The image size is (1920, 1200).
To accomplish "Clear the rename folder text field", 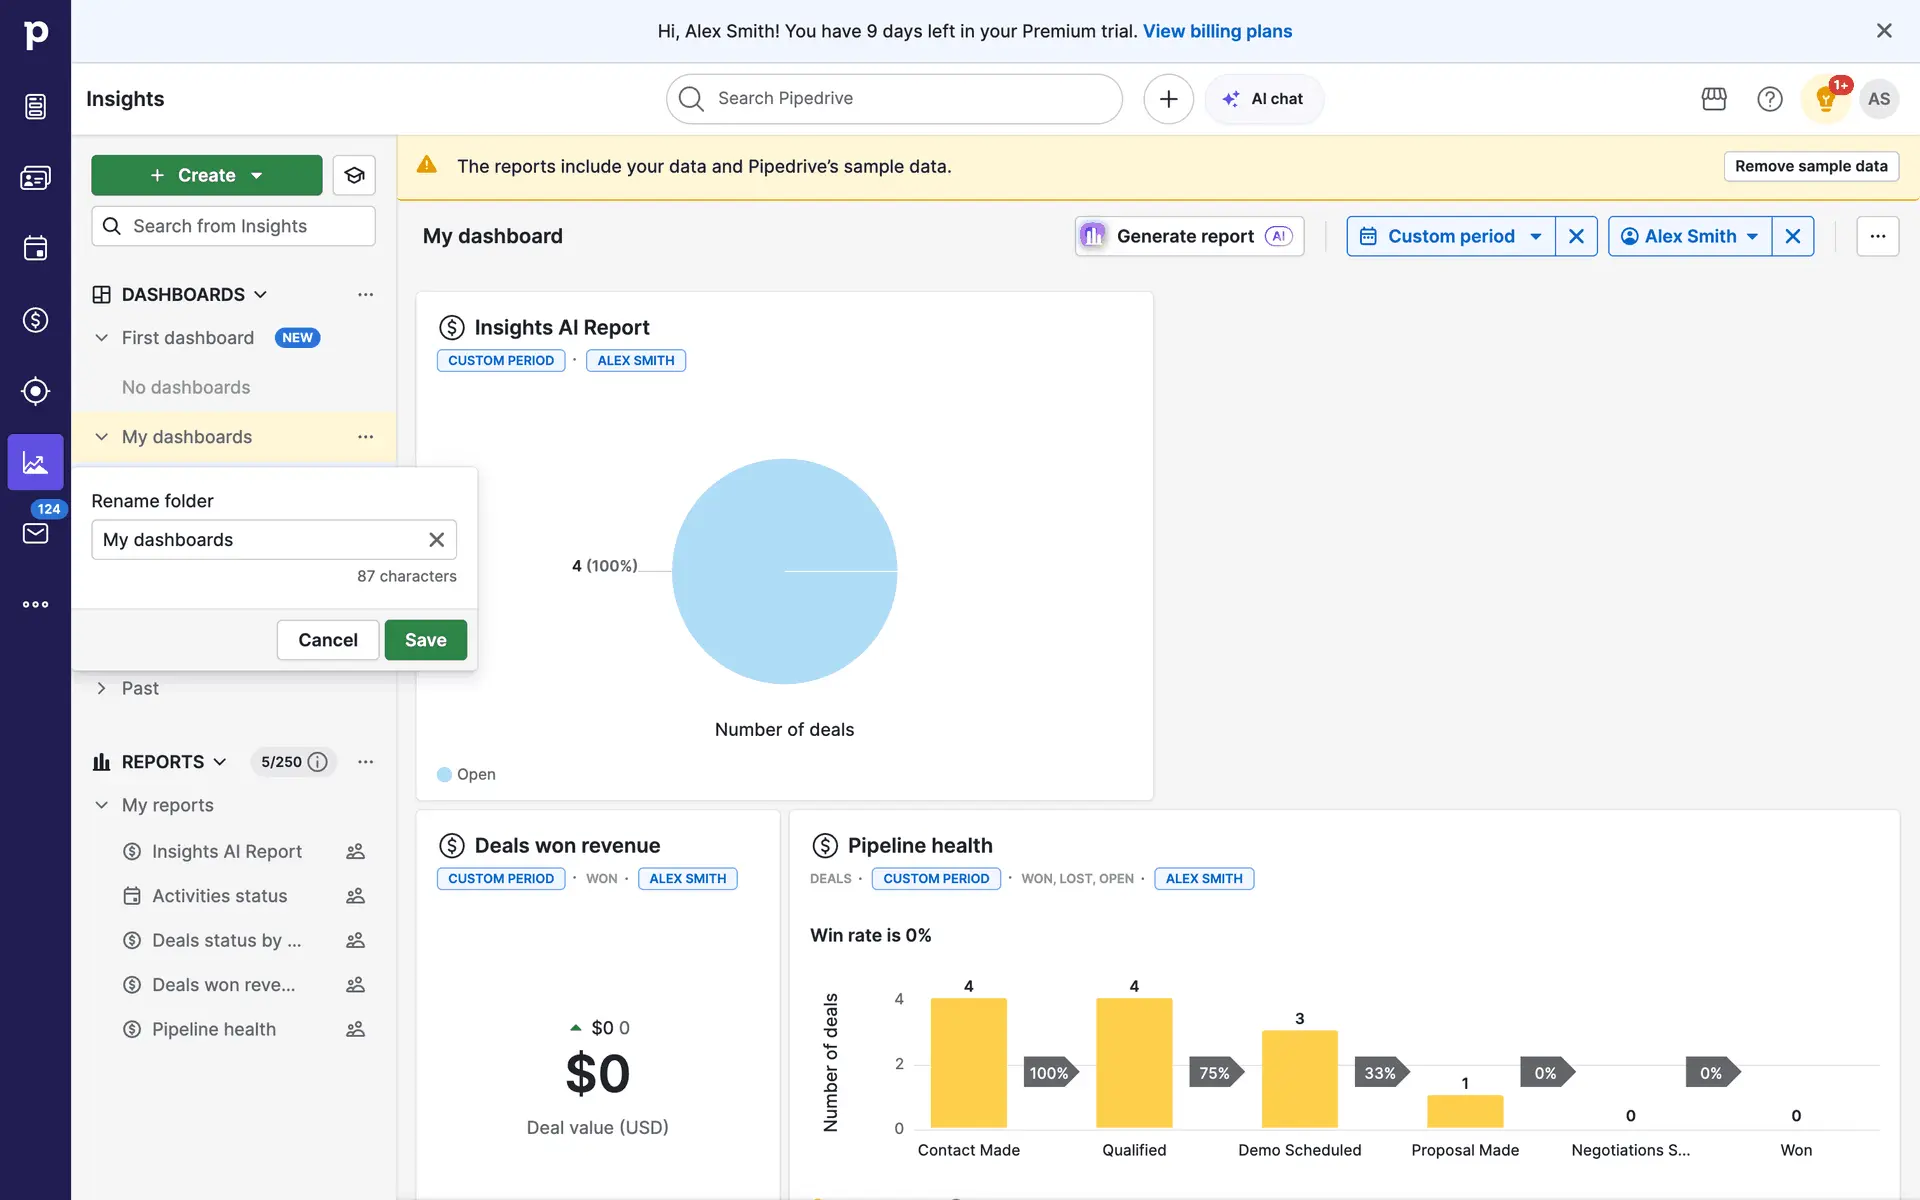I will [x=436, y=540].
